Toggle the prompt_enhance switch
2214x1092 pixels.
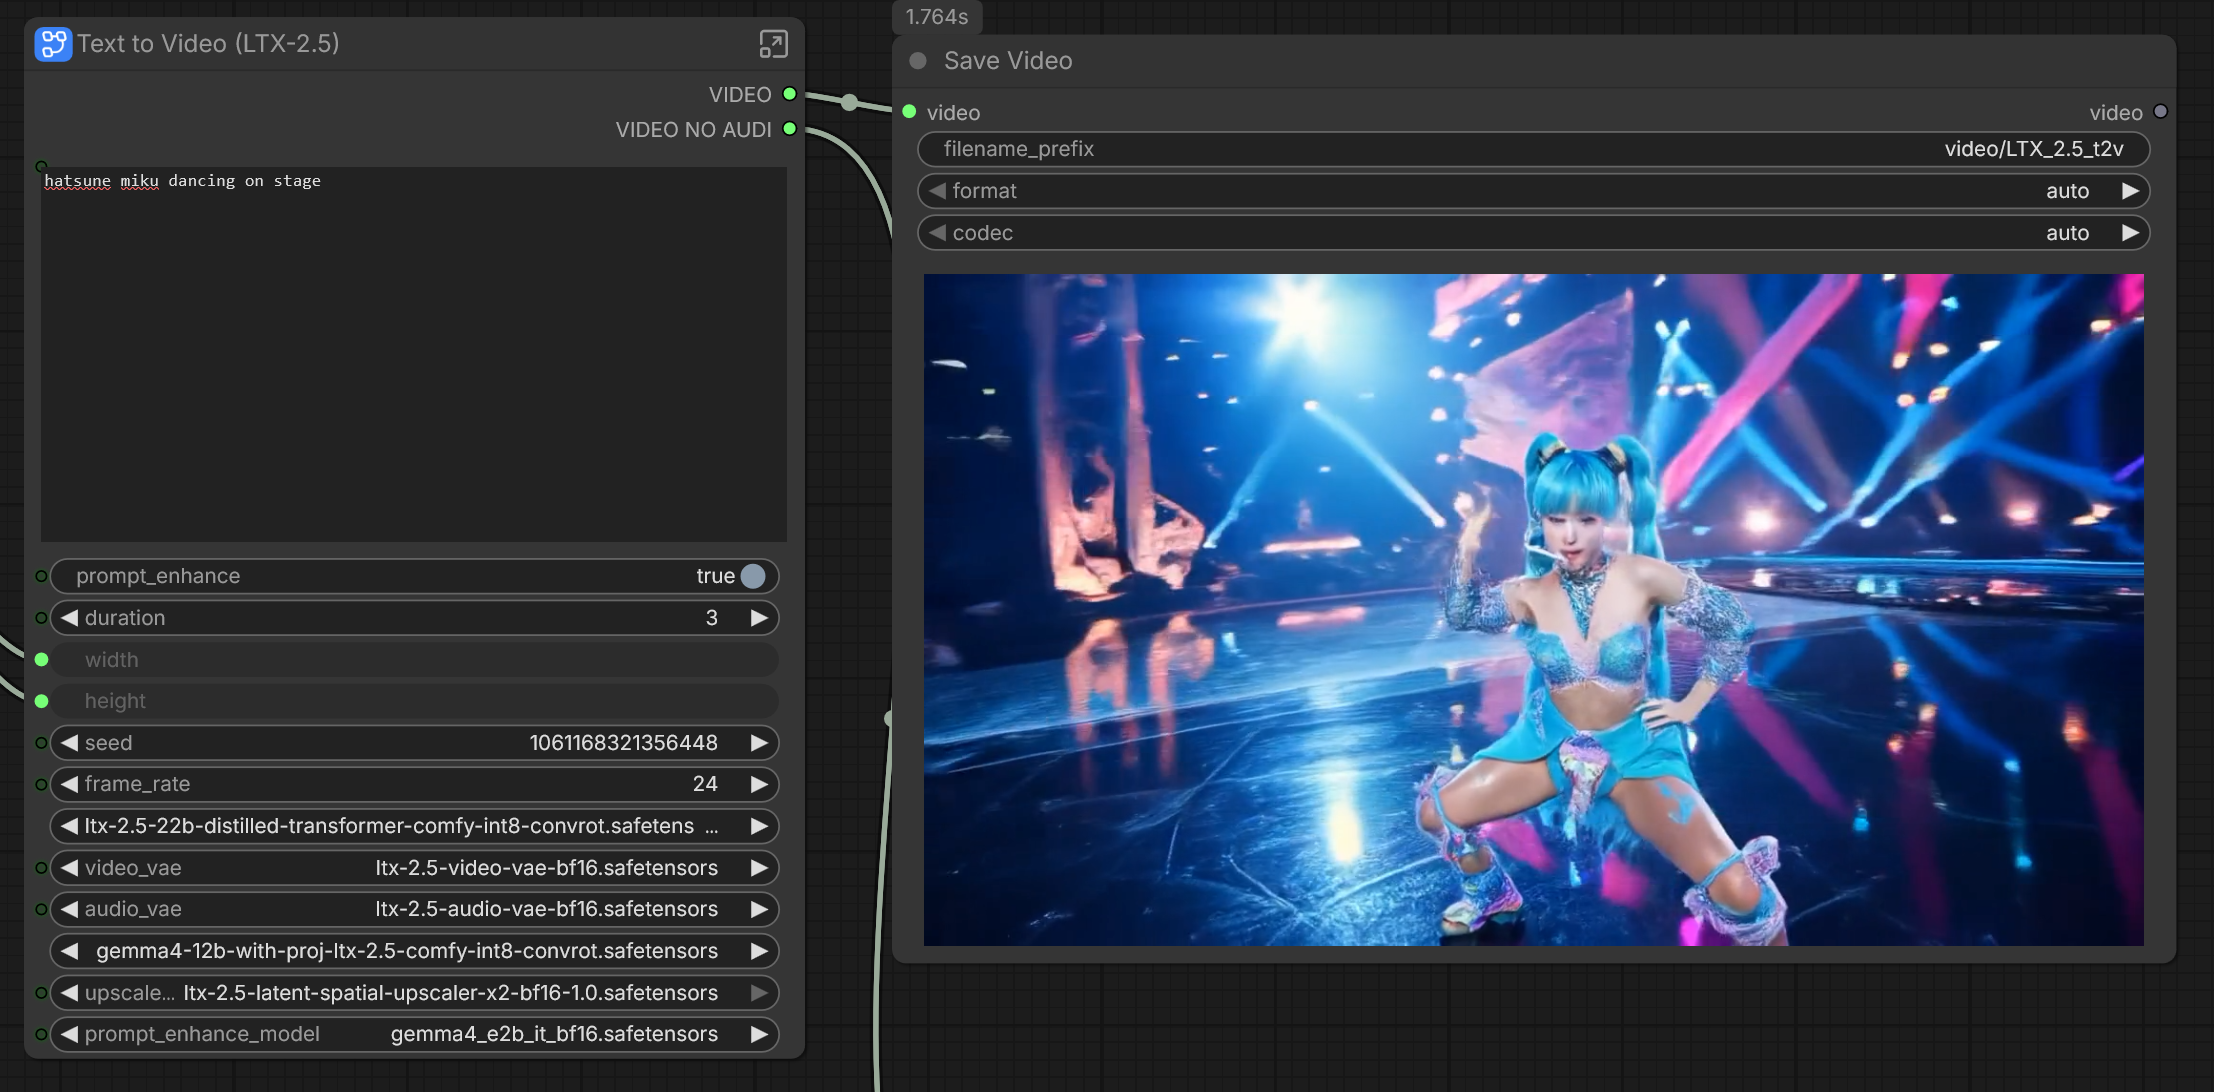[x=753, y=576]
